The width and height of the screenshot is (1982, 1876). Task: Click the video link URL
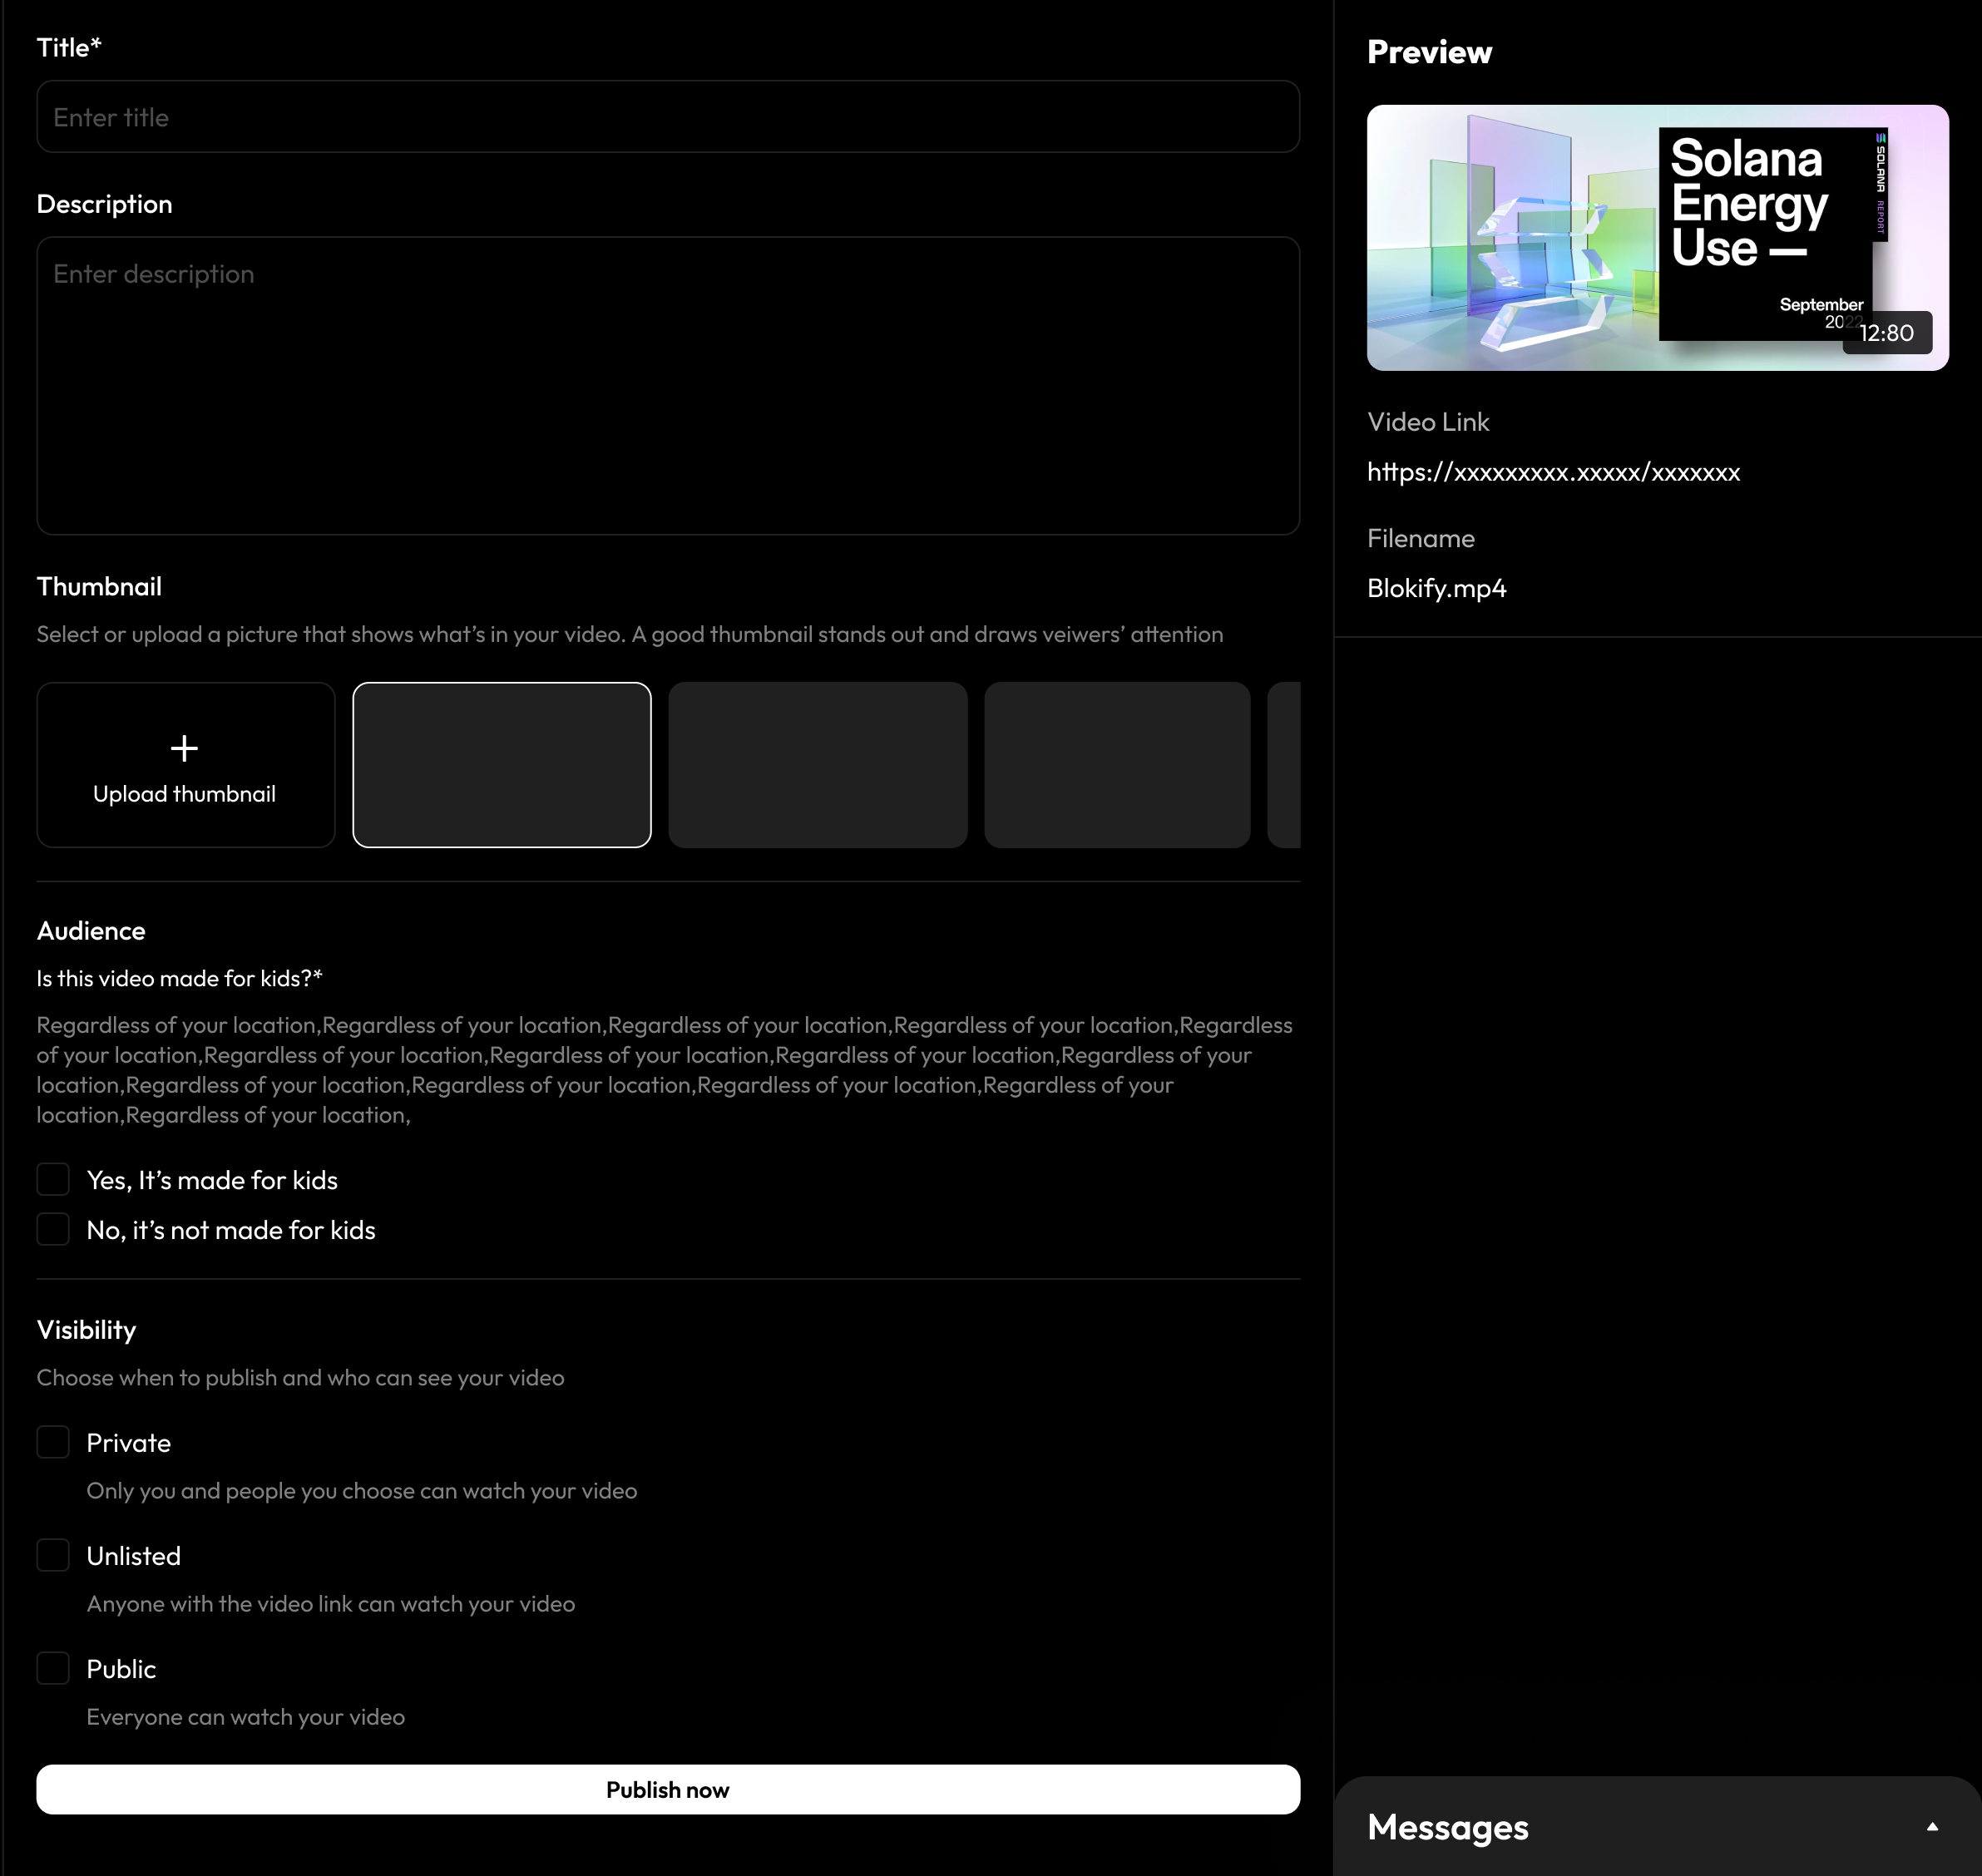(1553, 472)
